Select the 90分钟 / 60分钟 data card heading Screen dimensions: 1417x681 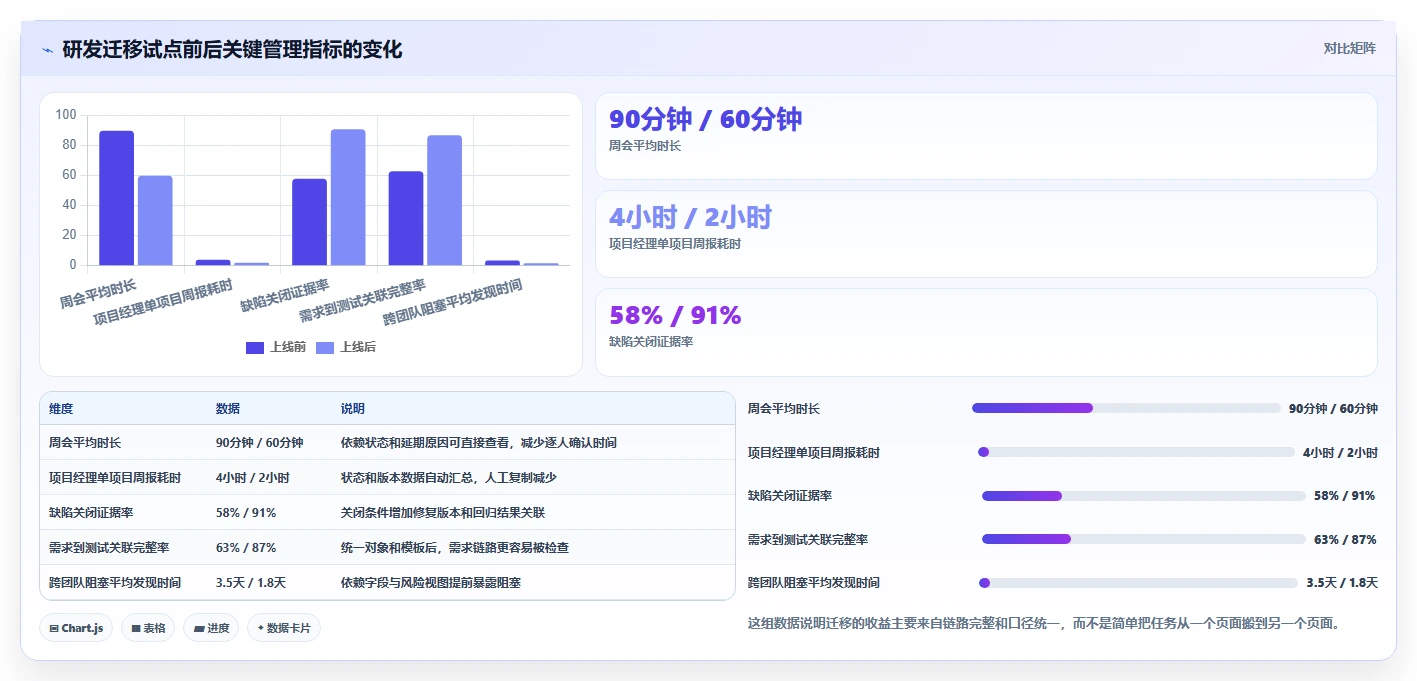pos(705,119)
